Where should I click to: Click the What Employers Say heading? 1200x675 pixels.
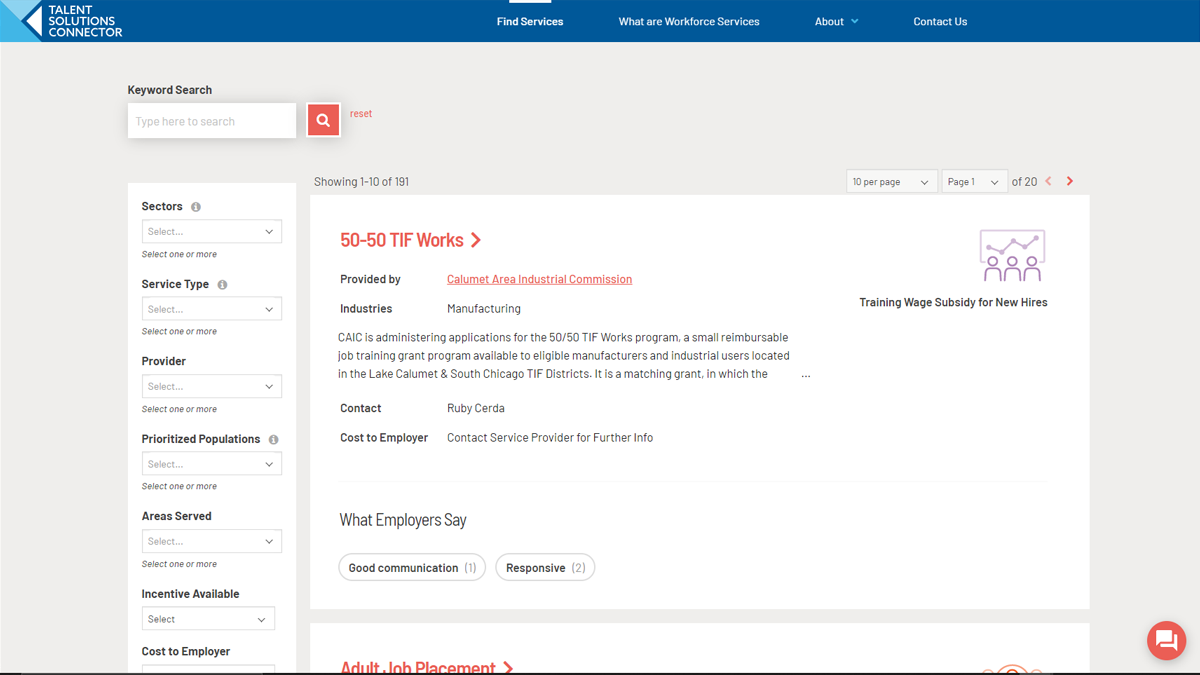403,520
